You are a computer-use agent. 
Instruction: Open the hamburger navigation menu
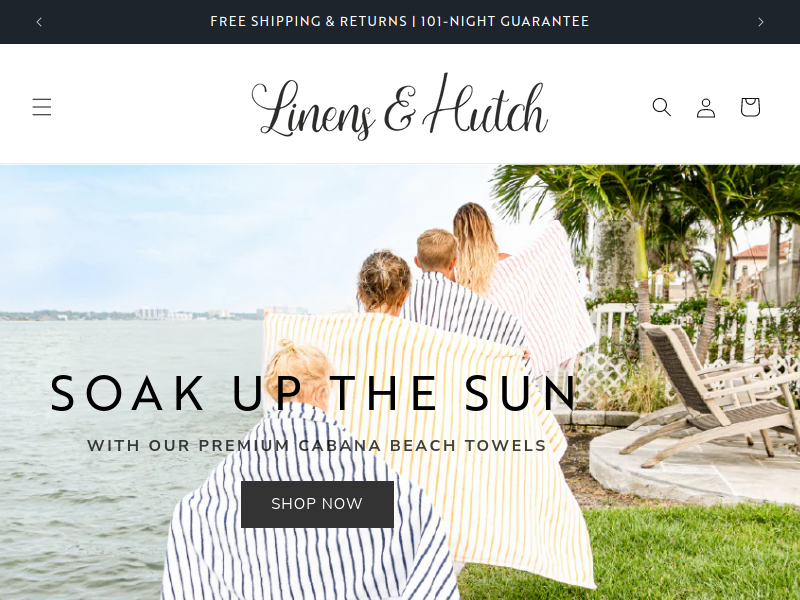(42, 107)
